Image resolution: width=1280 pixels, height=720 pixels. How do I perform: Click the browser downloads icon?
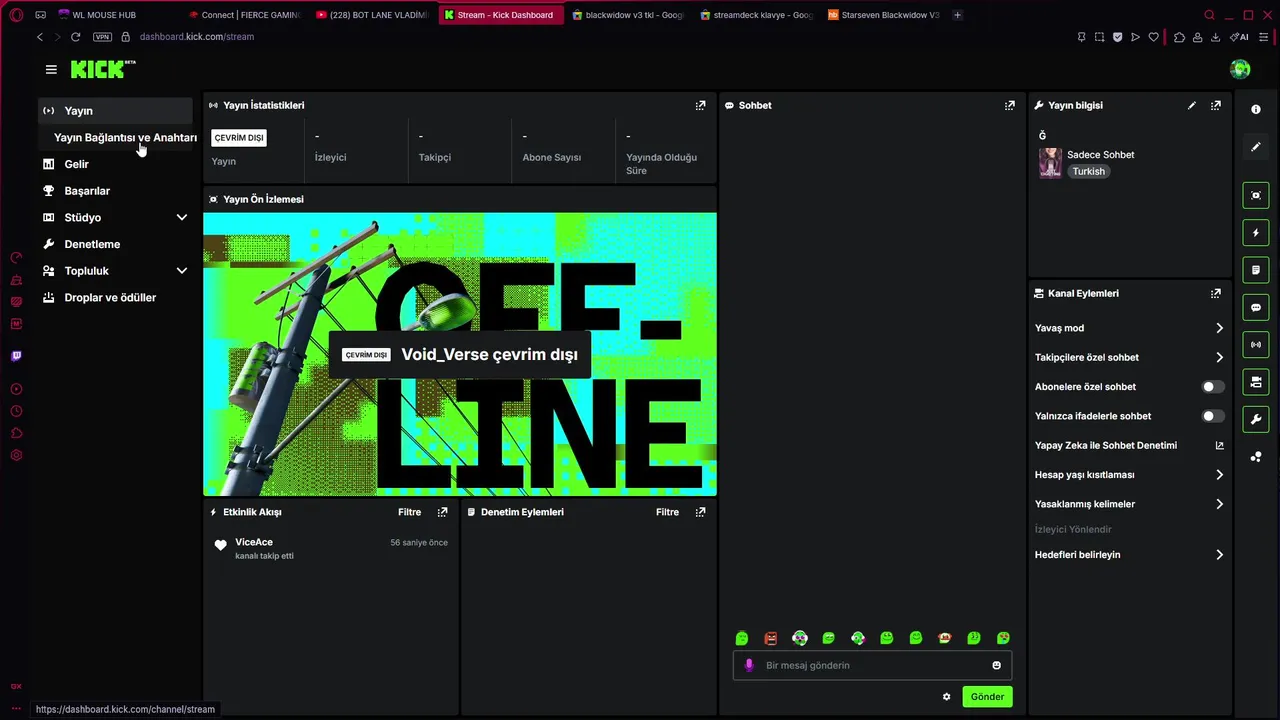tap(1216, 37)
